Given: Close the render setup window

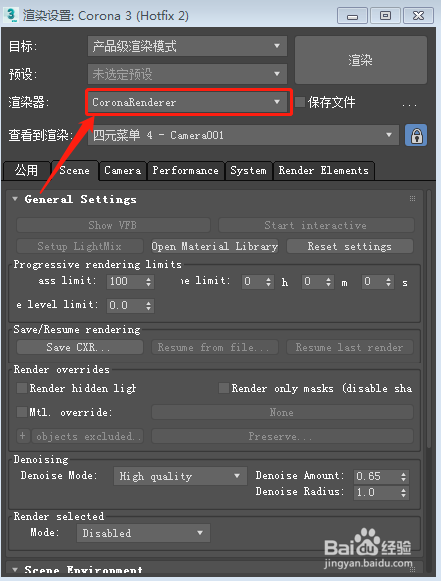Looking at the screenshot, I should click(x=418, y=16).
